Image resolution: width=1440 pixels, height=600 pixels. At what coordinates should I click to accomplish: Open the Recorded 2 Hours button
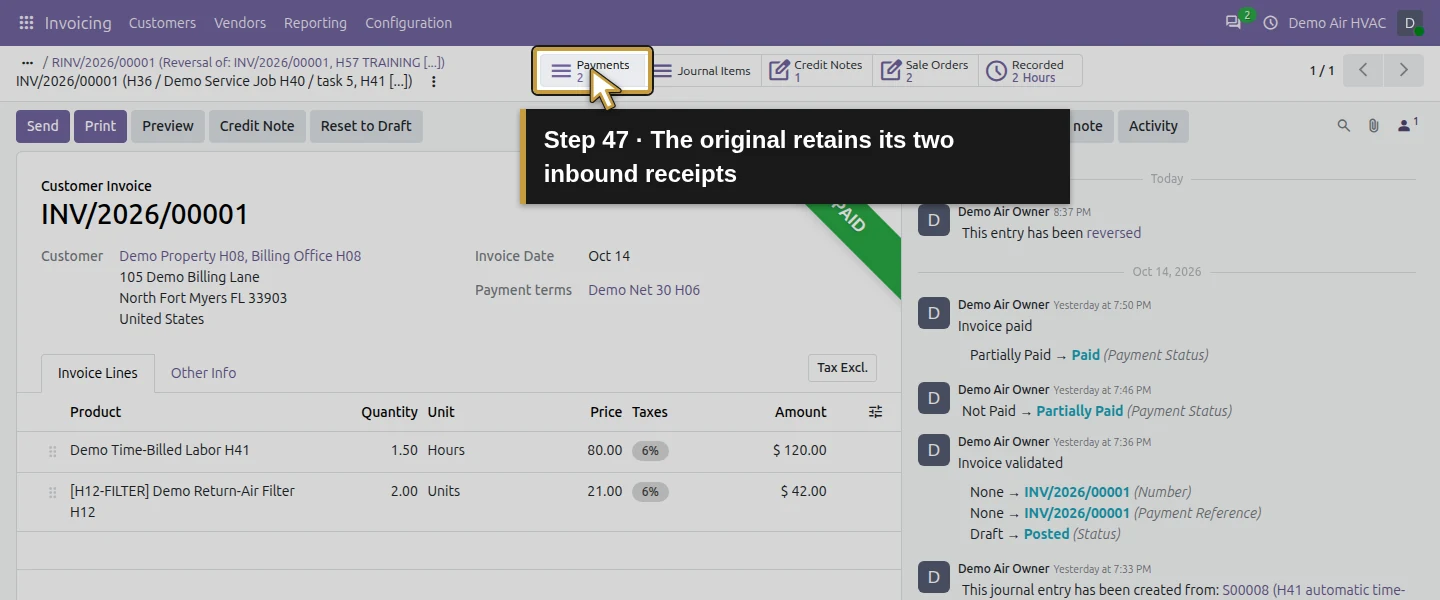click(1030, 71)
